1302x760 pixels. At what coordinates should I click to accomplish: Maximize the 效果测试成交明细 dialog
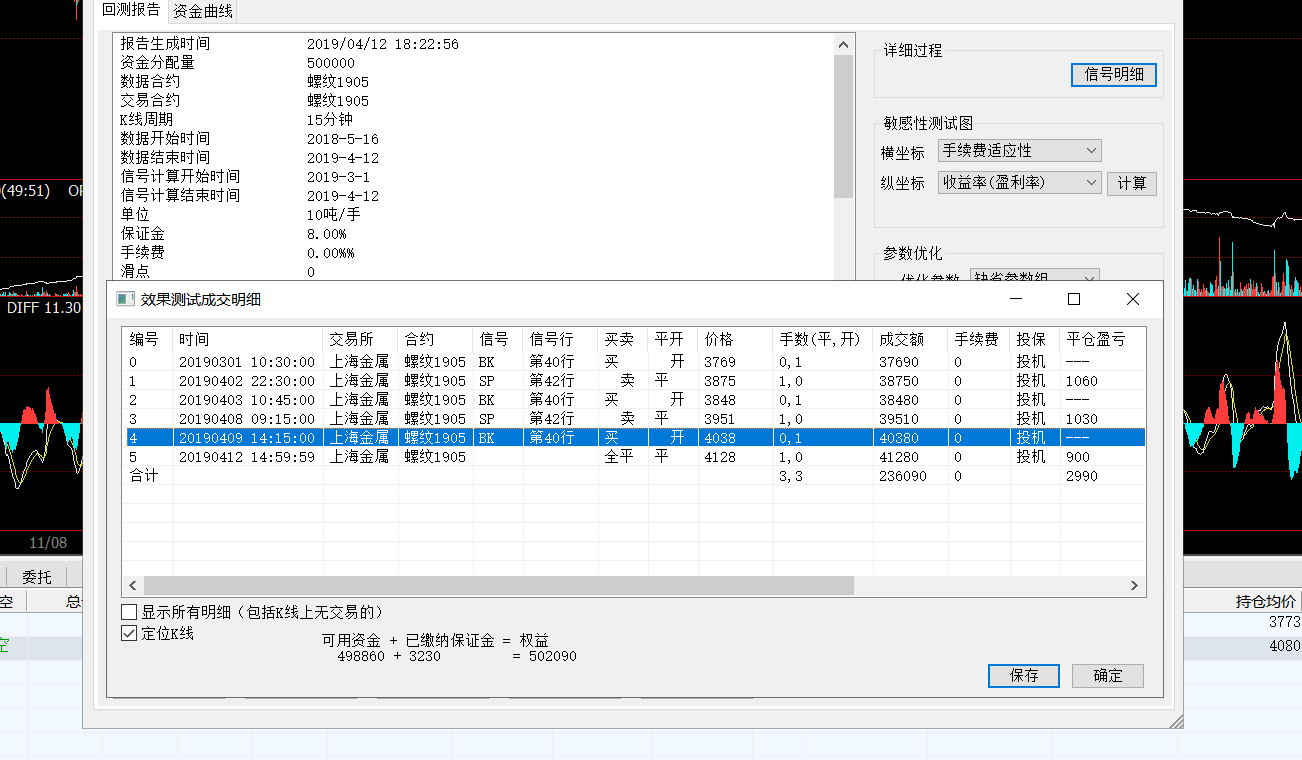[1074, 299]
